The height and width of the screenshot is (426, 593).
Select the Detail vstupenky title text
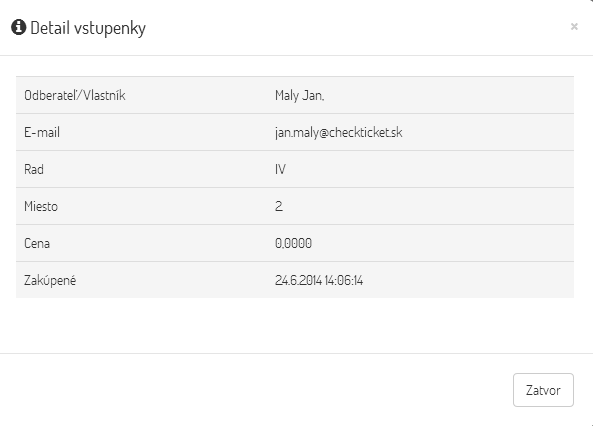(88, 28)
